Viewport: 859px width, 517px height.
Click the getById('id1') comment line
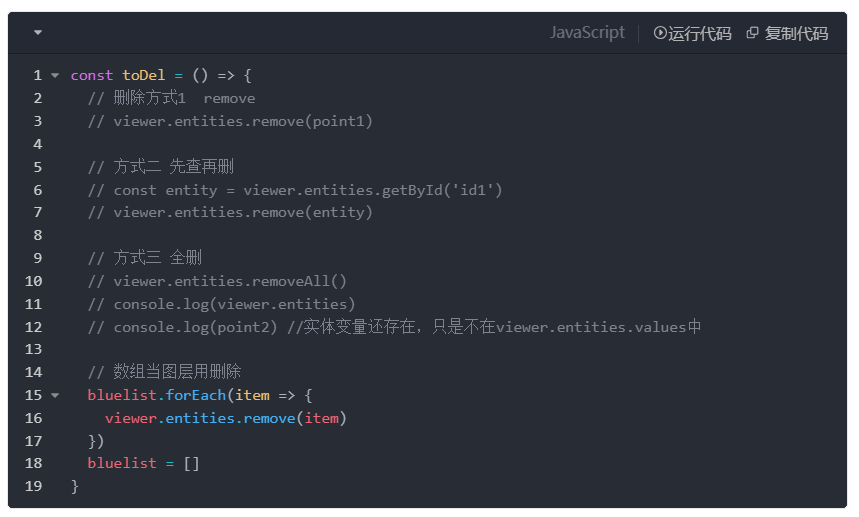click(295, 190)
